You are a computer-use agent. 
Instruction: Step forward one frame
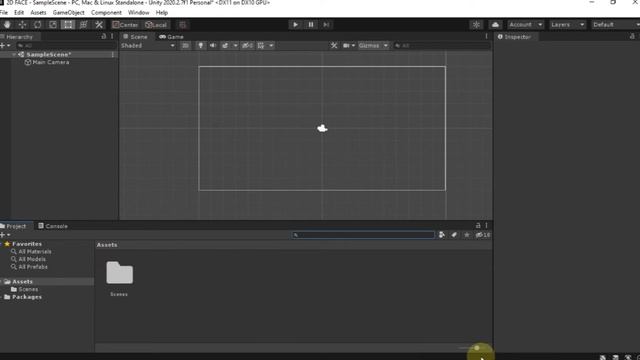click(x=326, y=24)
